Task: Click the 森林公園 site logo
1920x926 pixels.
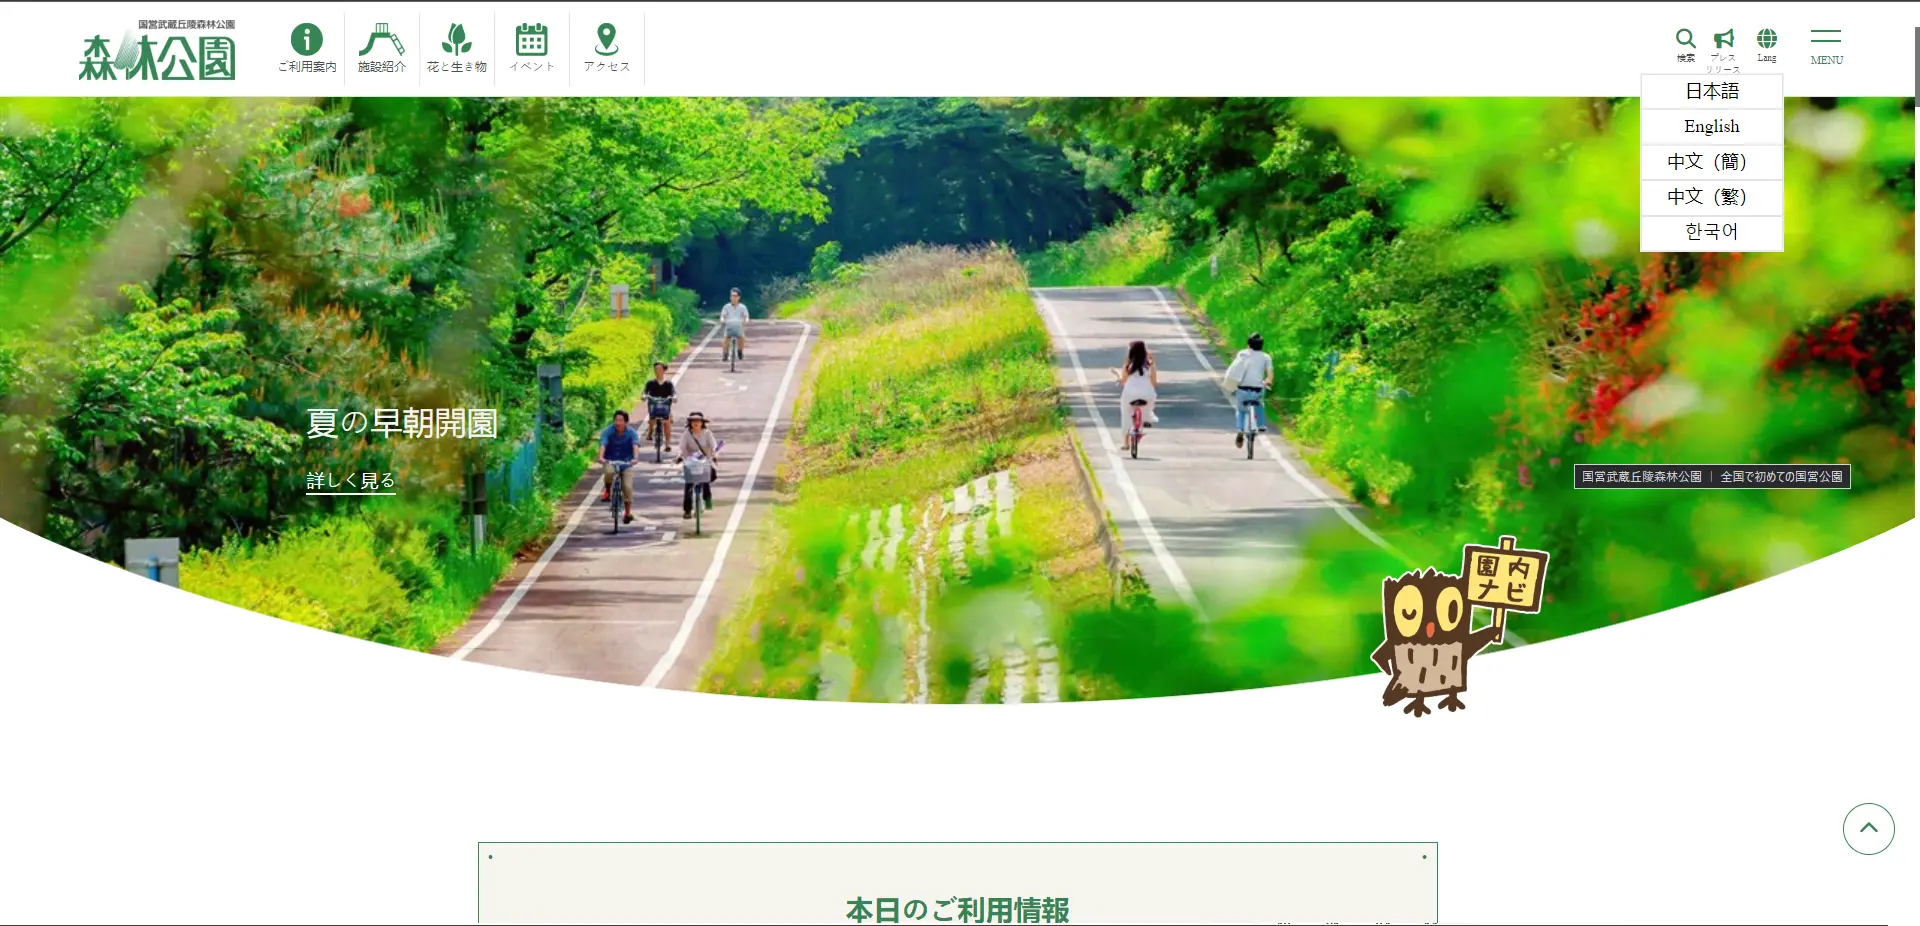Action: (157, 50)
